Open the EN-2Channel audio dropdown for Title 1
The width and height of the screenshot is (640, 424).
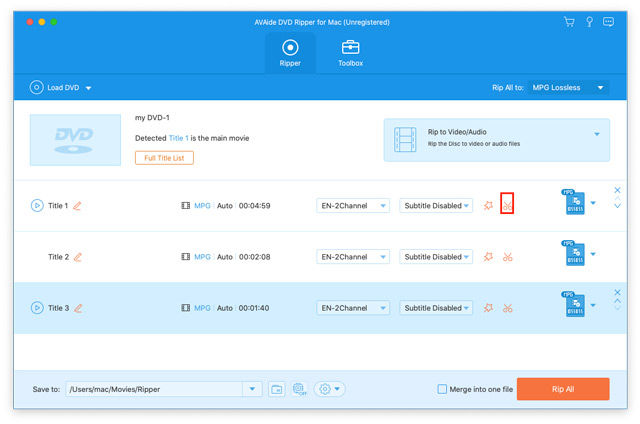353,206
